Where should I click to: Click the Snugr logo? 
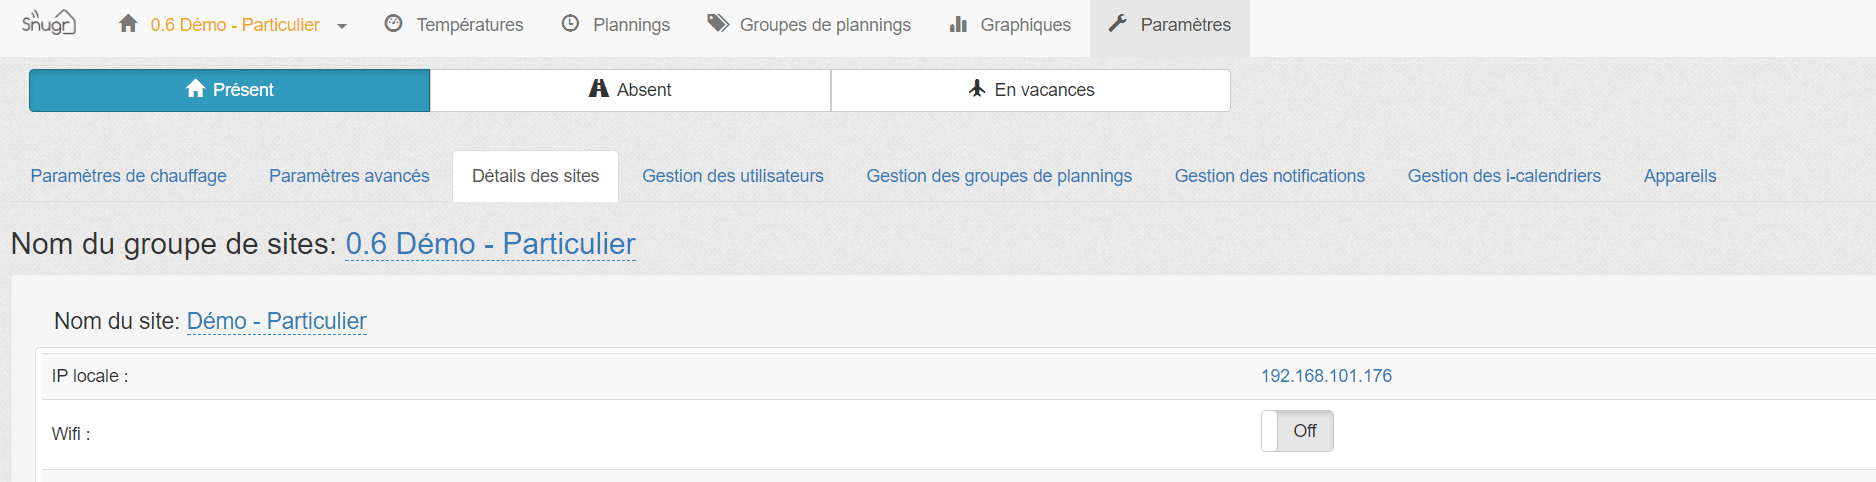click(x=48, y=22)
